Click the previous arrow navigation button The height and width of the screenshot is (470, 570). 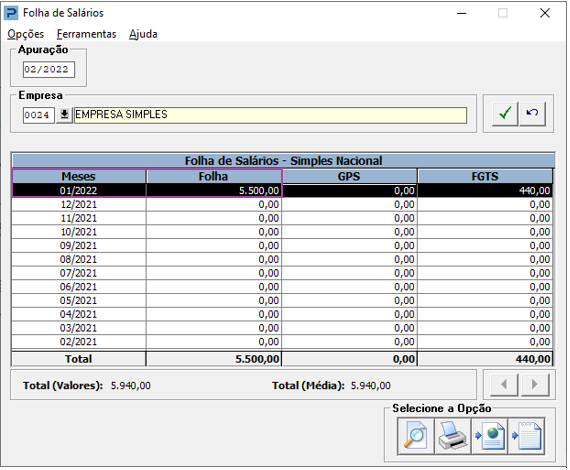(504, 384)
